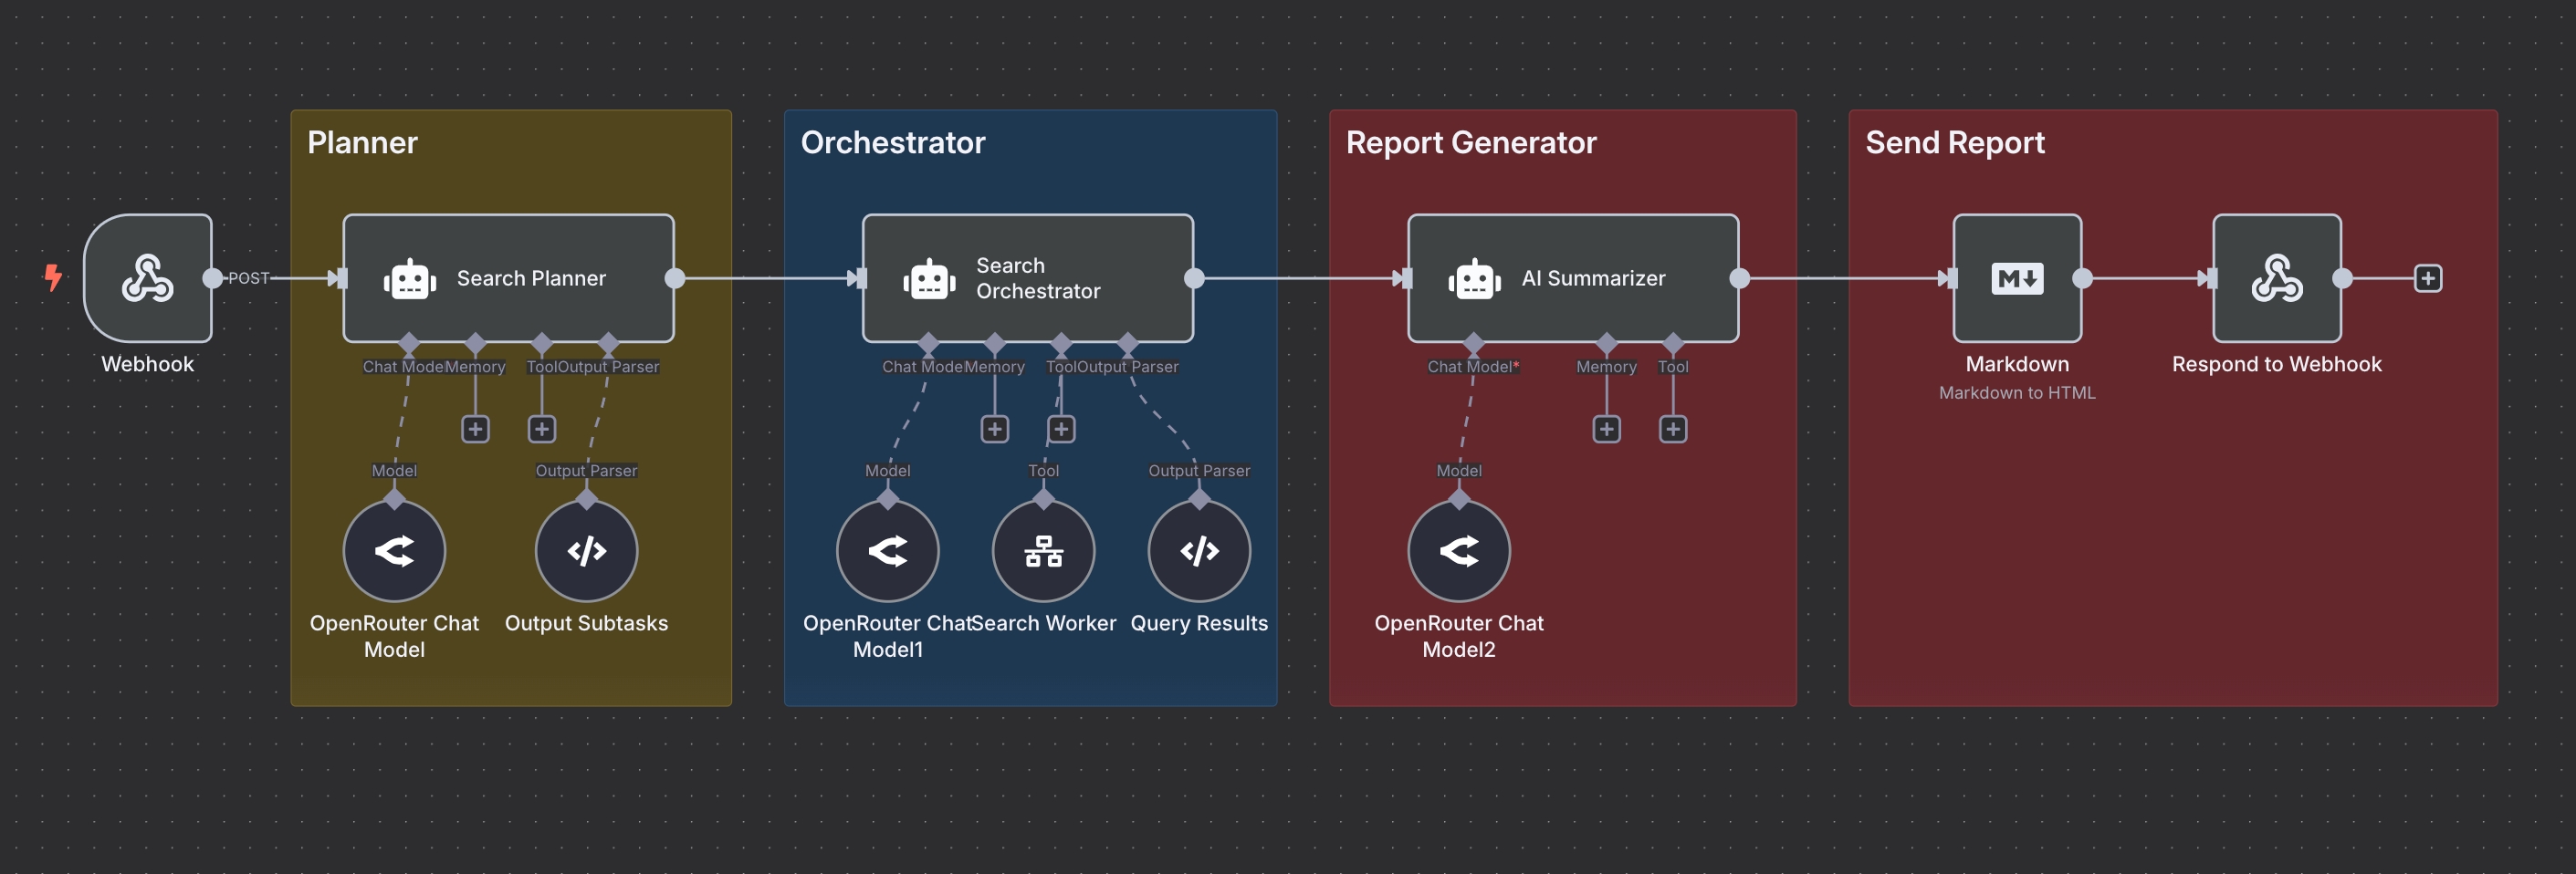Click the Webhook output connector dot
The height and width of the screenshot is (874, 2576).
[212, 278]
